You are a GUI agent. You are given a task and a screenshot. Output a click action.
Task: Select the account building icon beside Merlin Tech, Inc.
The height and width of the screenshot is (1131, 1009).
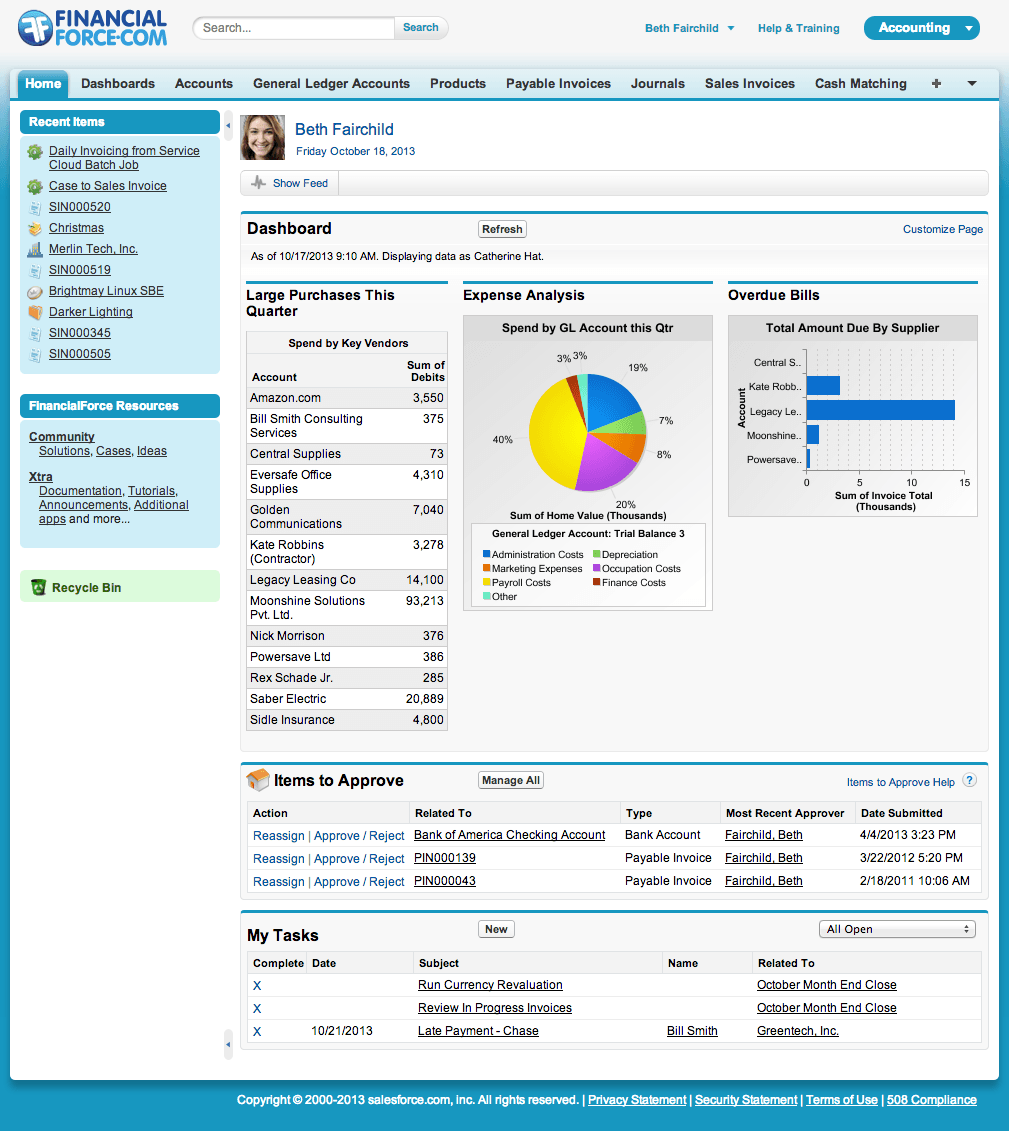pyautogui.click(x=35, y=249)
